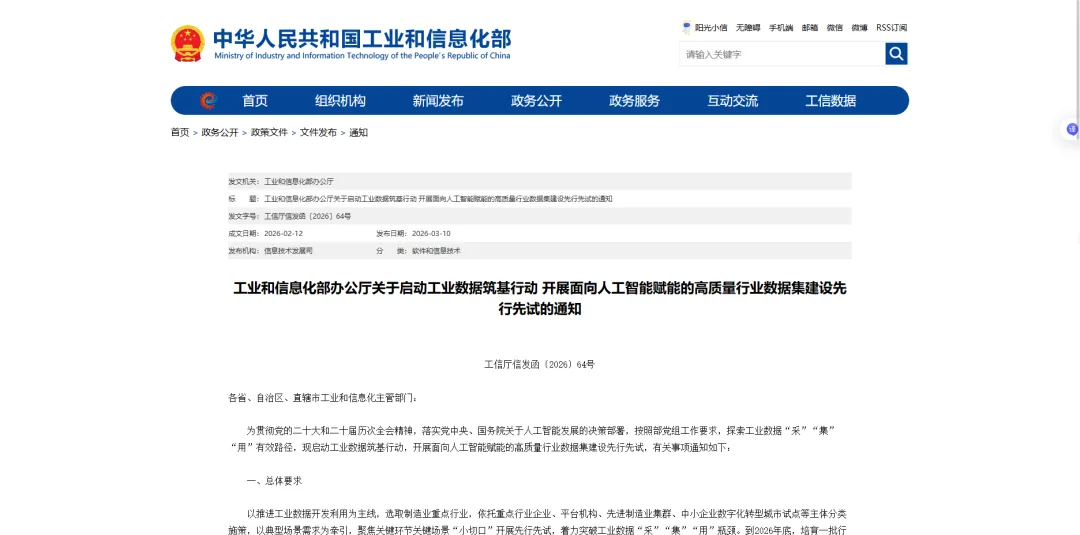The width and height of the screenshot is (1080, 535).
Task: Open the 阳光小信 link
Action: (x=711, y=28)
